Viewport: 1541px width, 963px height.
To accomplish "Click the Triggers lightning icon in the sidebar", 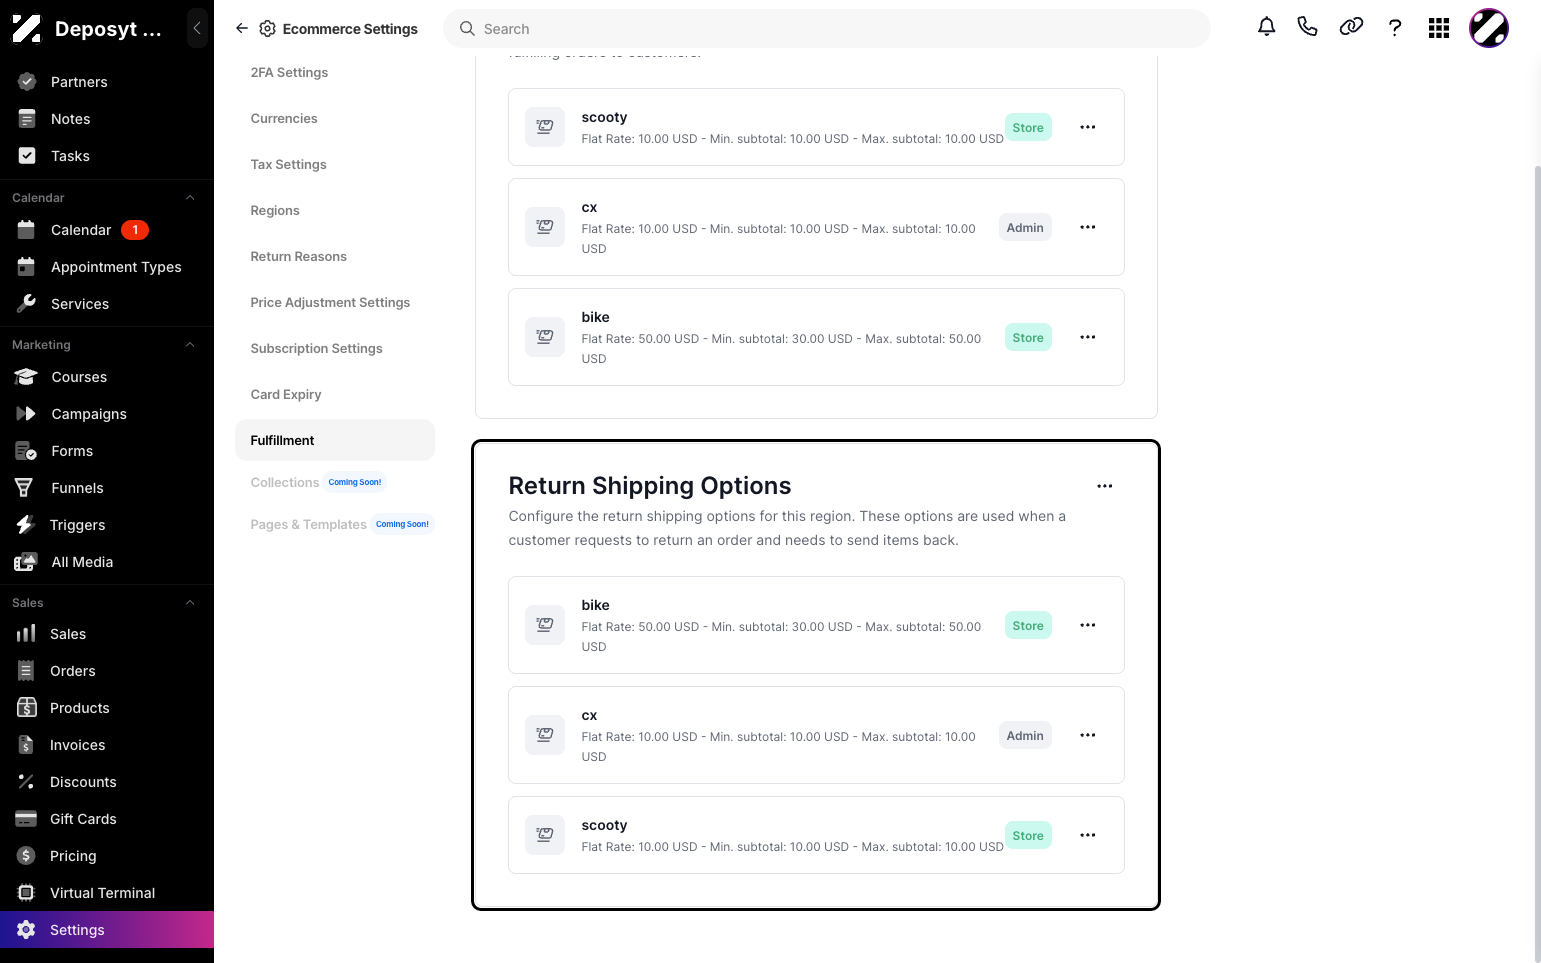I will pos(25,525).
